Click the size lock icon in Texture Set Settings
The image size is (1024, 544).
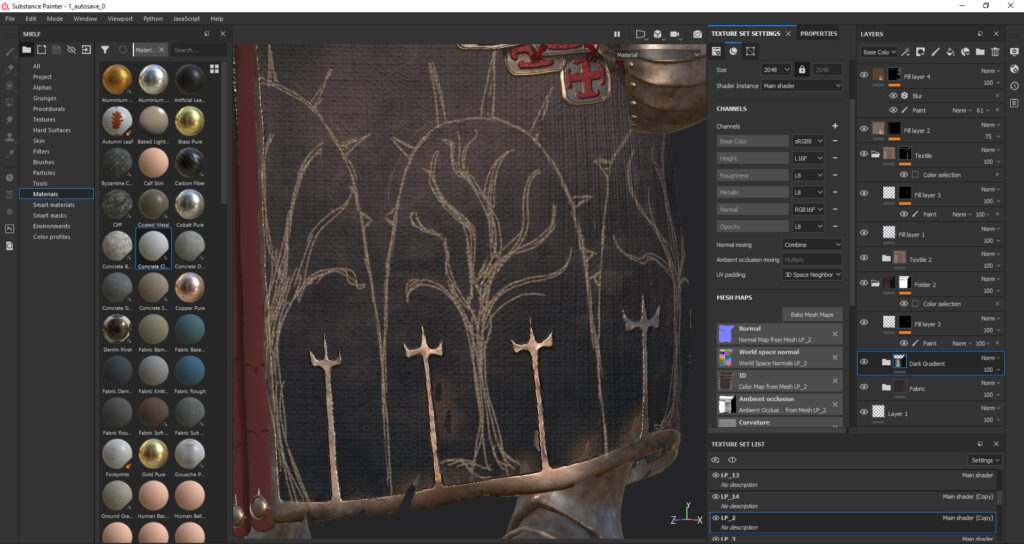point(801,70)
